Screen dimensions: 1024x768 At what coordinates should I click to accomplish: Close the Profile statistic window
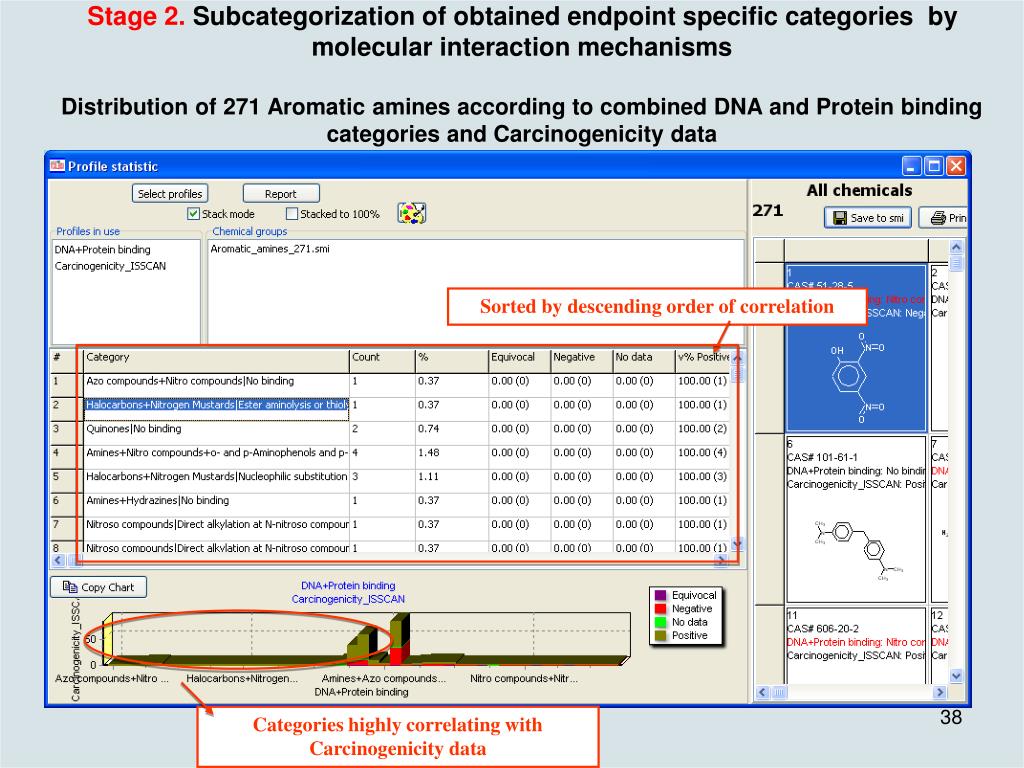956,166
